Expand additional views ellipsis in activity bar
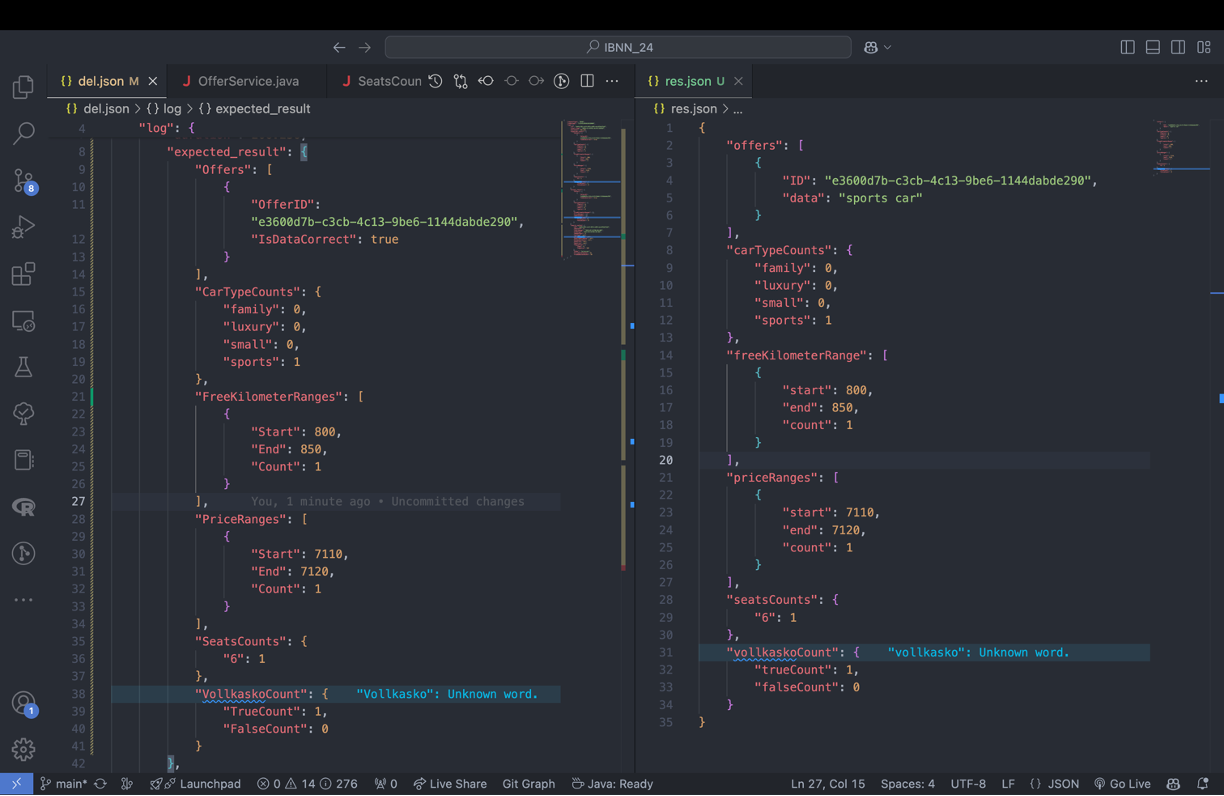The image size is (1224, 796). tap(23, 600)
